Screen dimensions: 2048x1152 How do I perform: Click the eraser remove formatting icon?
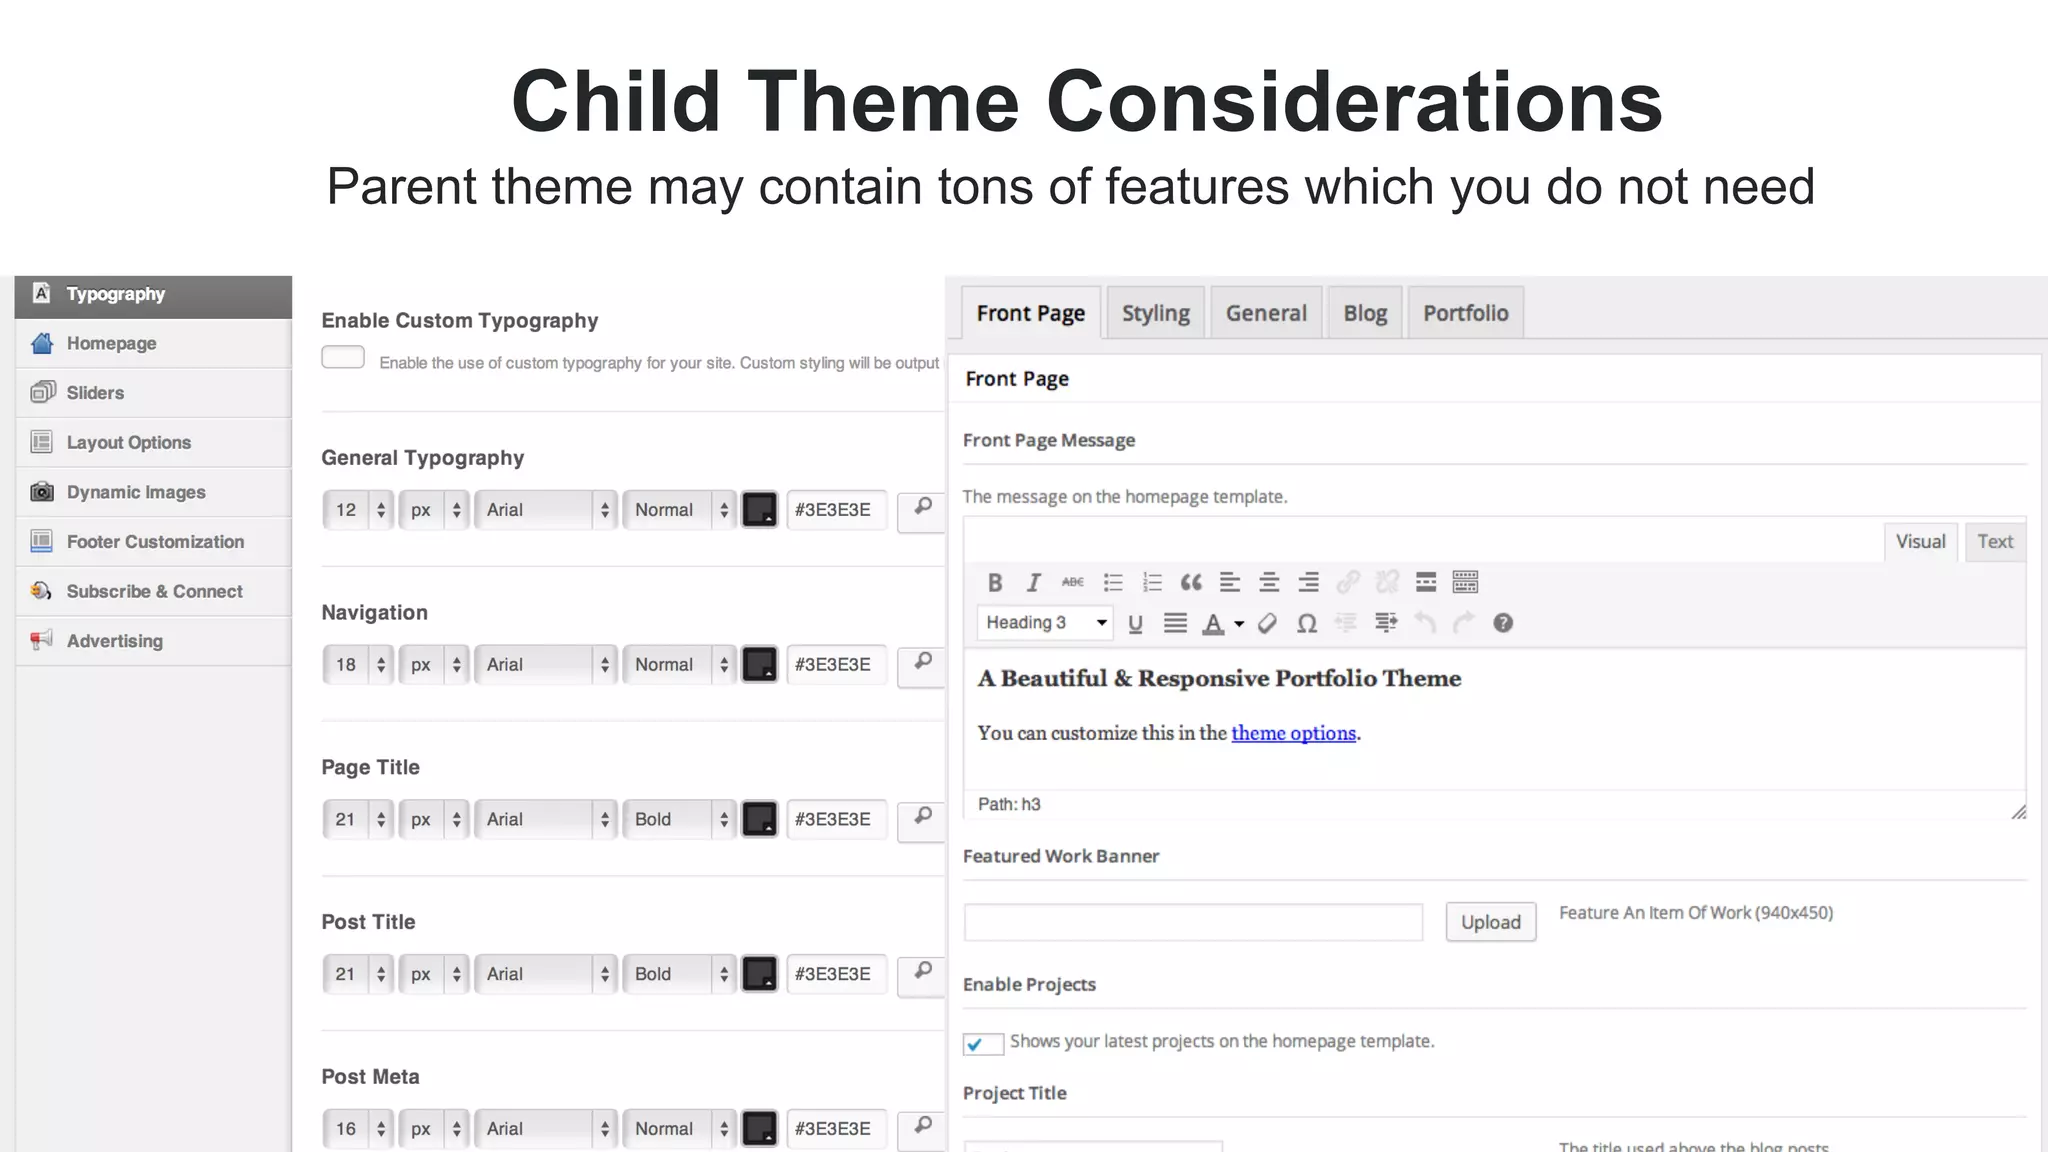click(x=1267, y=624)
